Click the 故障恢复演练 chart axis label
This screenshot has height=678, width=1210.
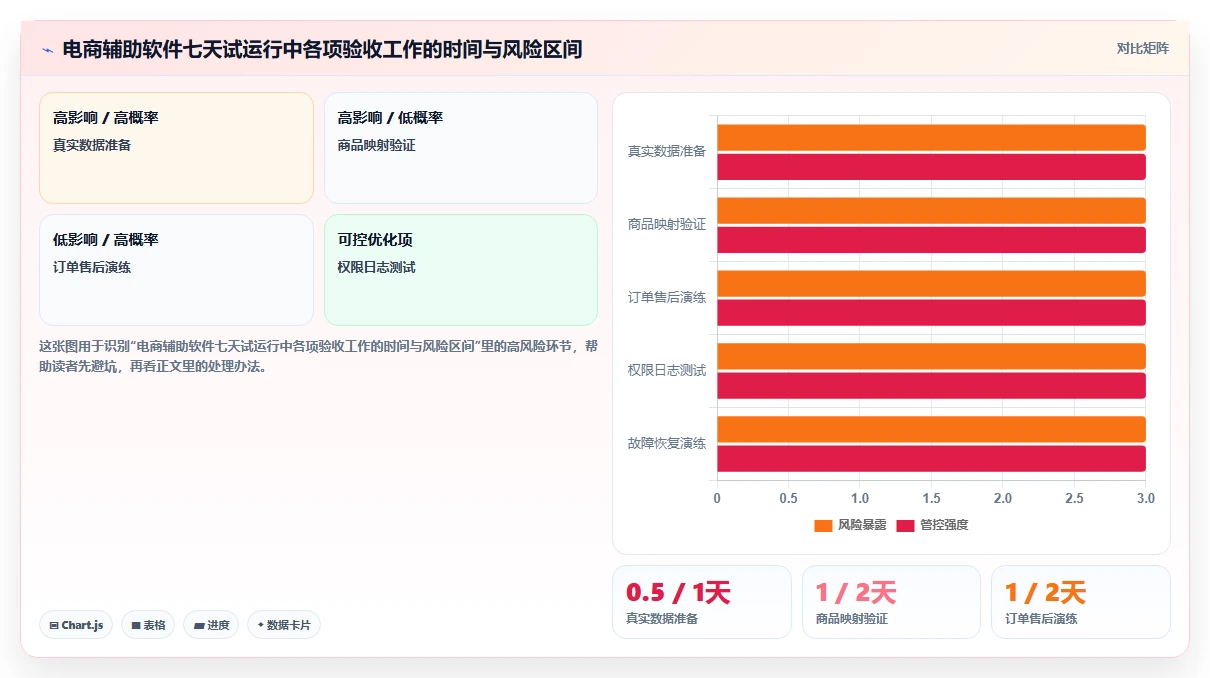pos(666,444)
